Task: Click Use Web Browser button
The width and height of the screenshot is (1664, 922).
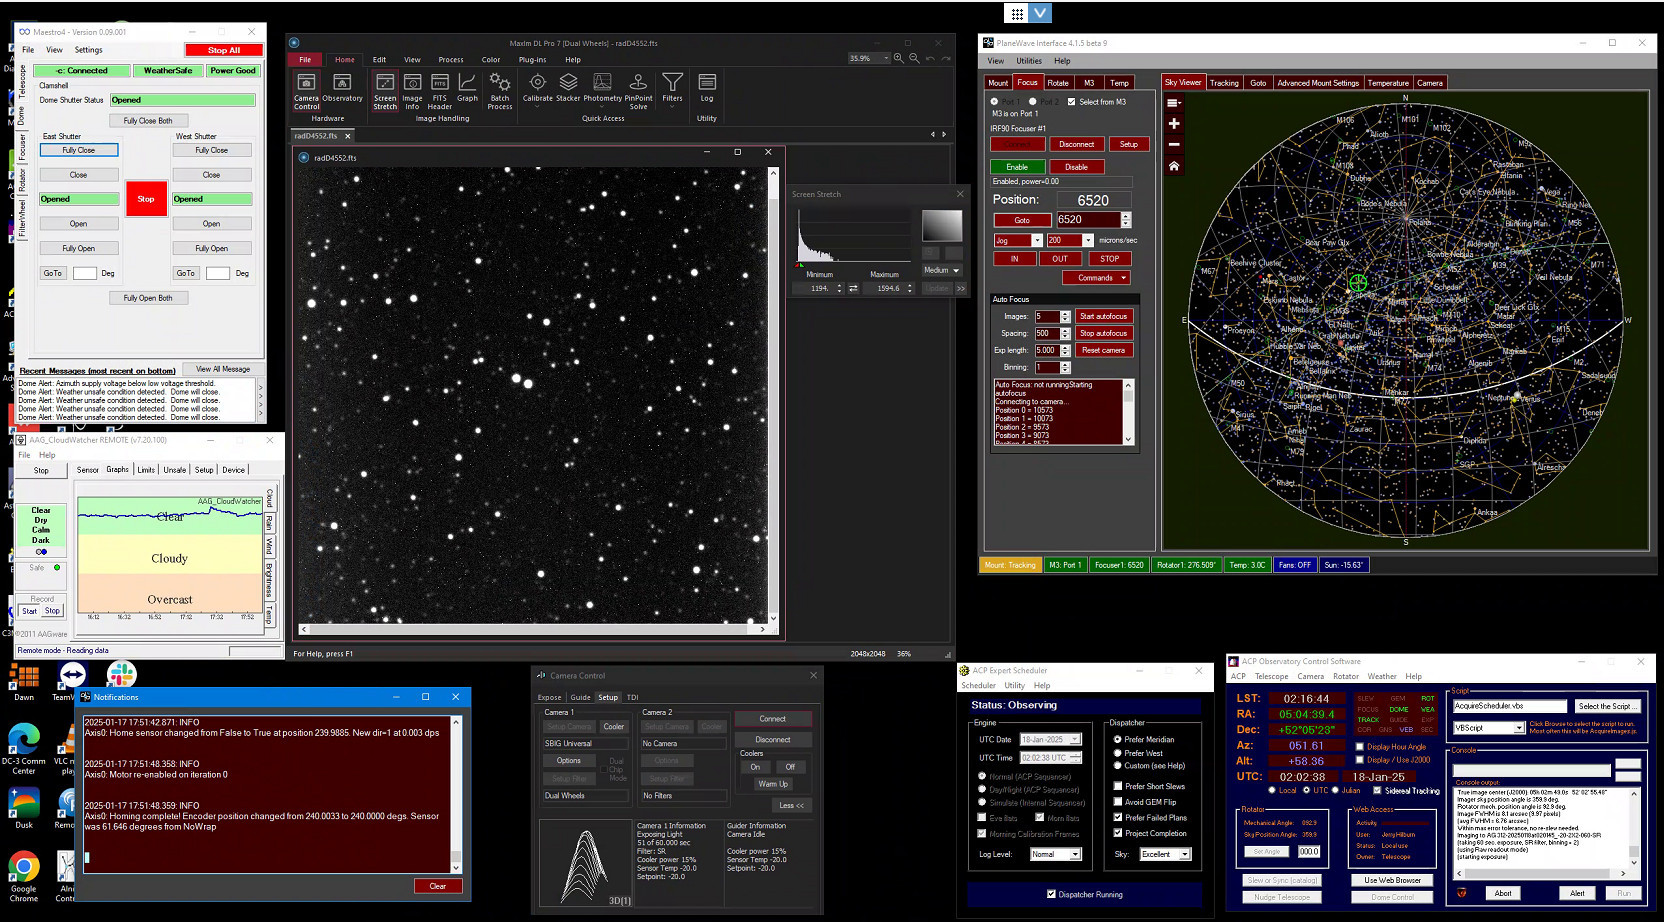Action: [1393, 880]
